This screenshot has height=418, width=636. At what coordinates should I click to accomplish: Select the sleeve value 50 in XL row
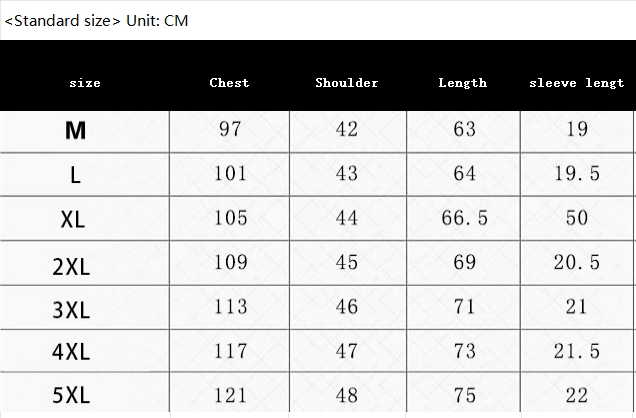pyautogui.click(x=577, y=218)
